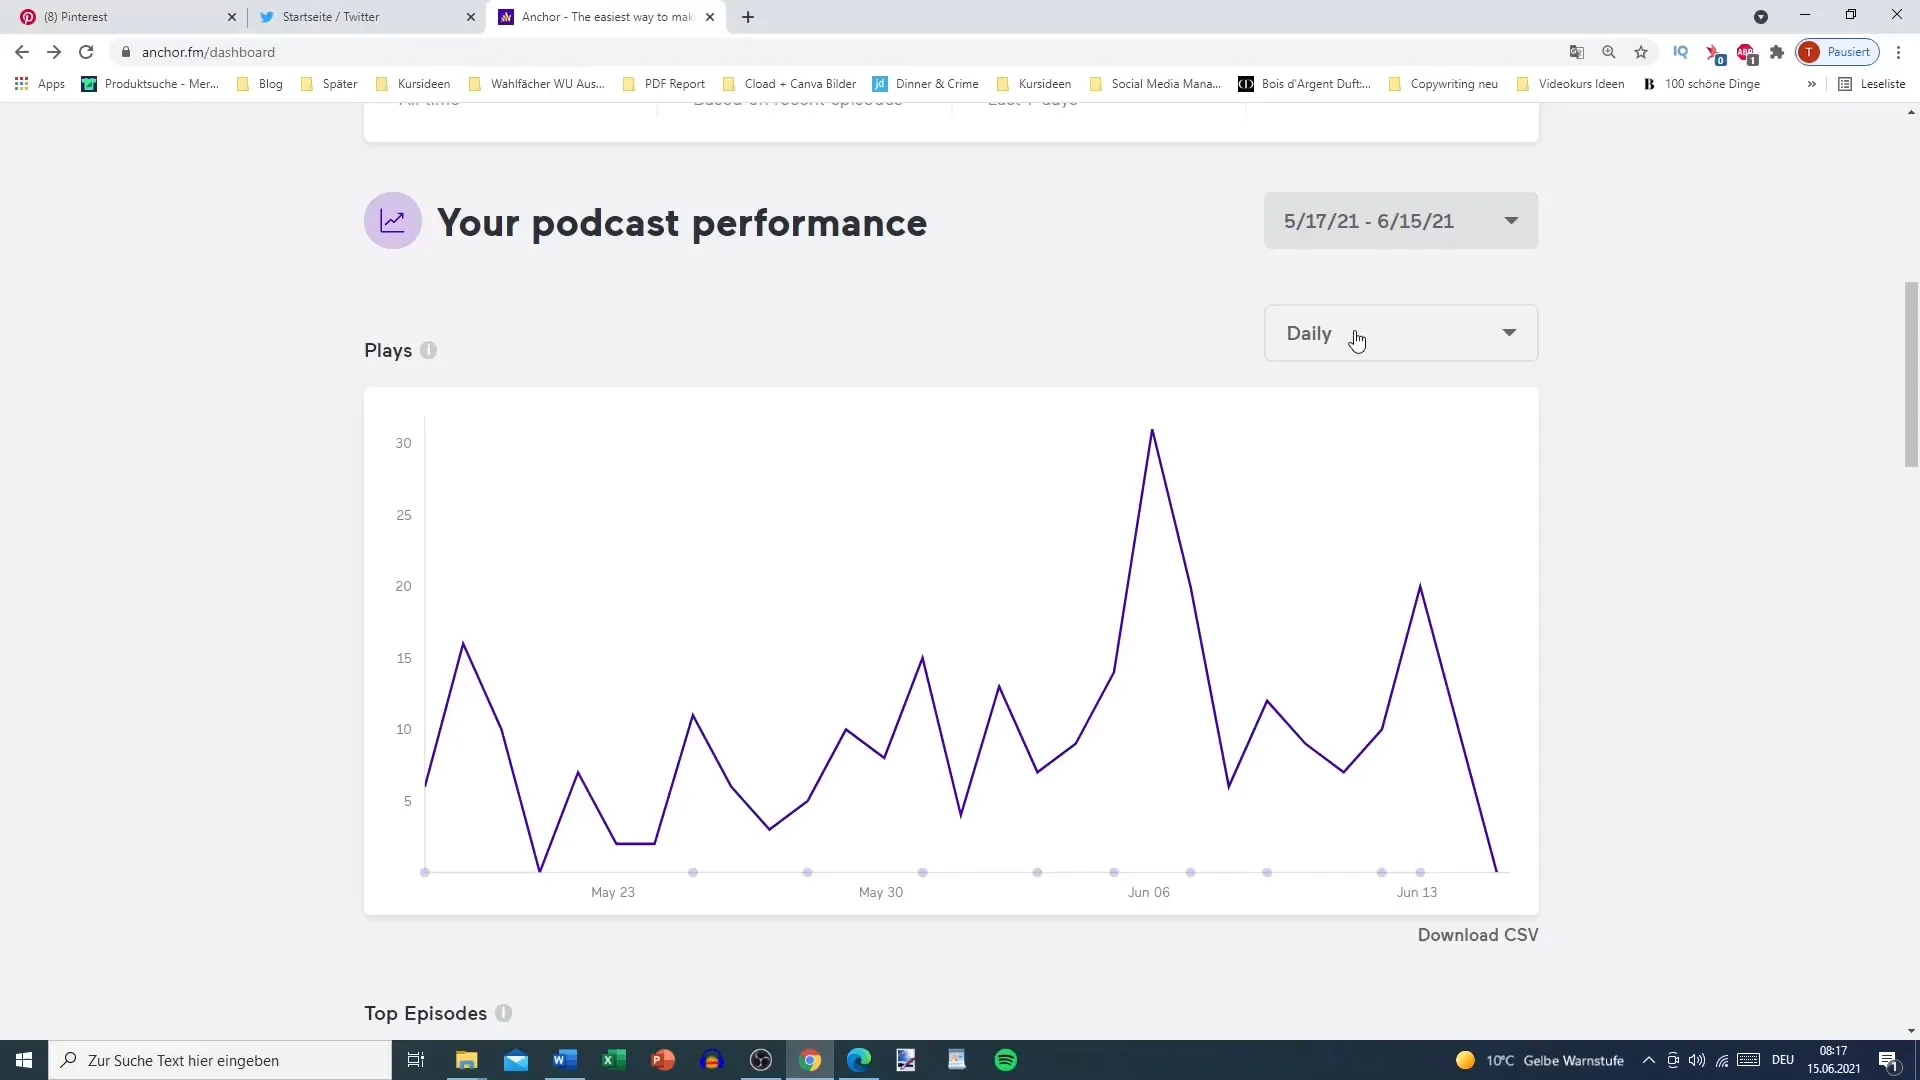Open the Extensions puzzle menu

[x=1777, y=52]
